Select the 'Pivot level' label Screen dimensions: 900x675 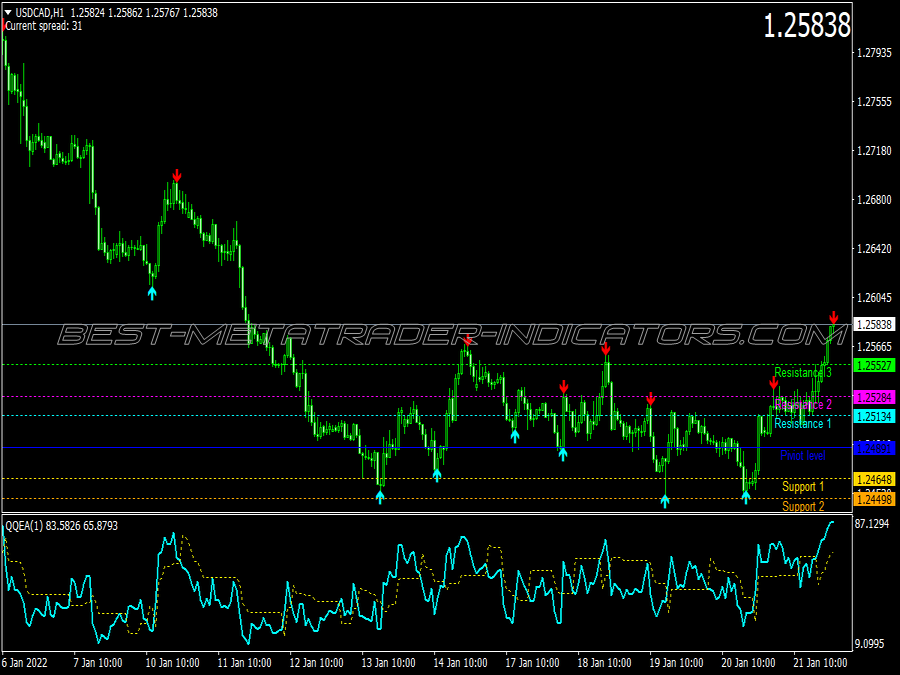coord(802,456)
